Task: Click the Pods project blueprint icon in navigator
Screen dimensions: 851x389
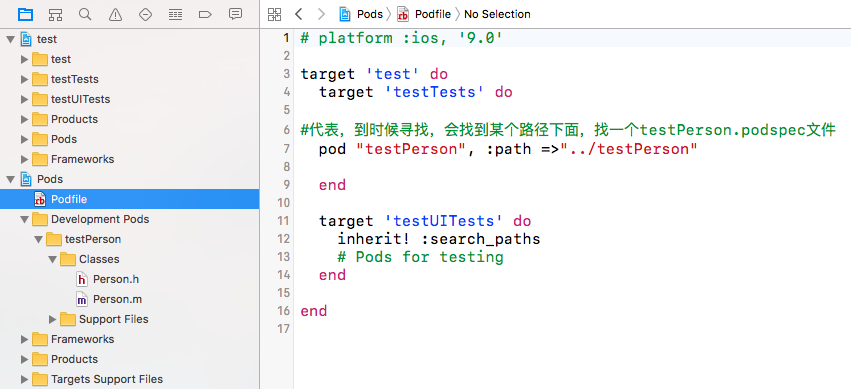Action: point(26,179)
